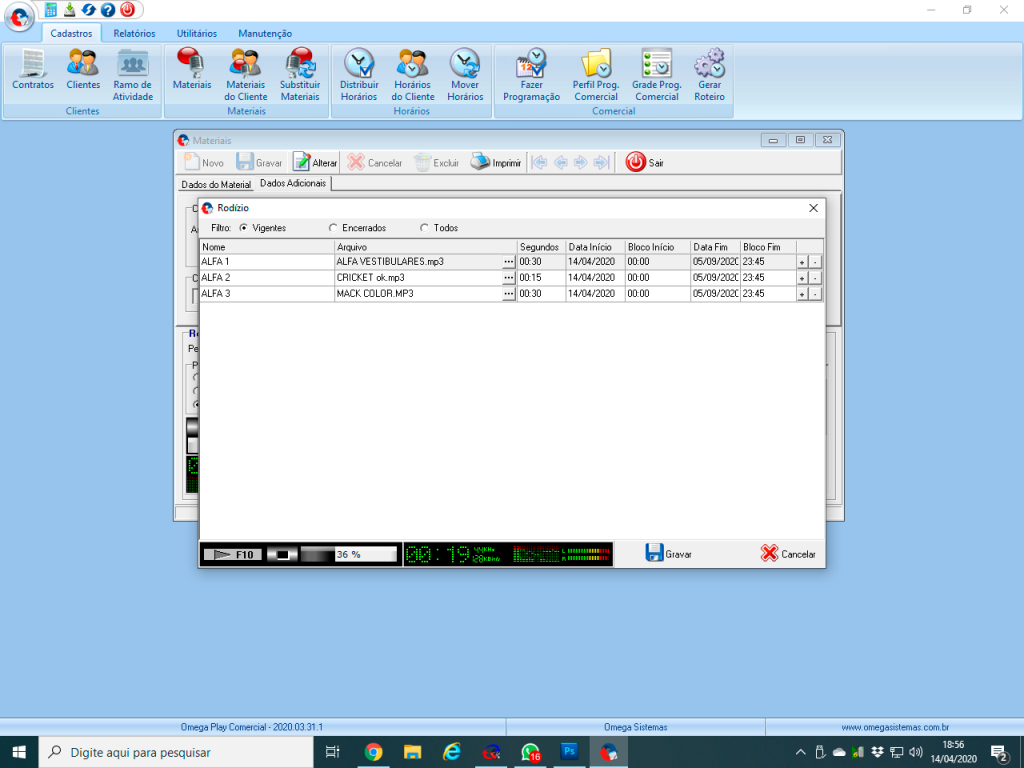This screenshot has width=1024, height=768.
Task: Switch to the Relatórios ribbon tab
Action: (x=134, y=33)
